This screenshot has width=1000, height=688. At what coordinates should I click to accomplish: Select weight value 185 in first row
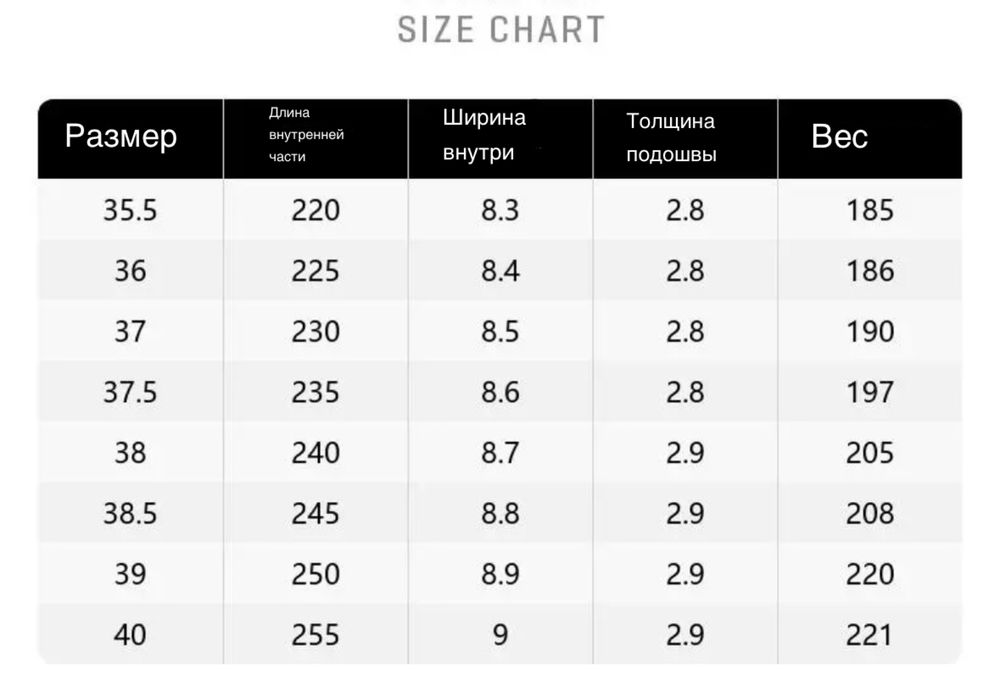(x=871, y=210)
